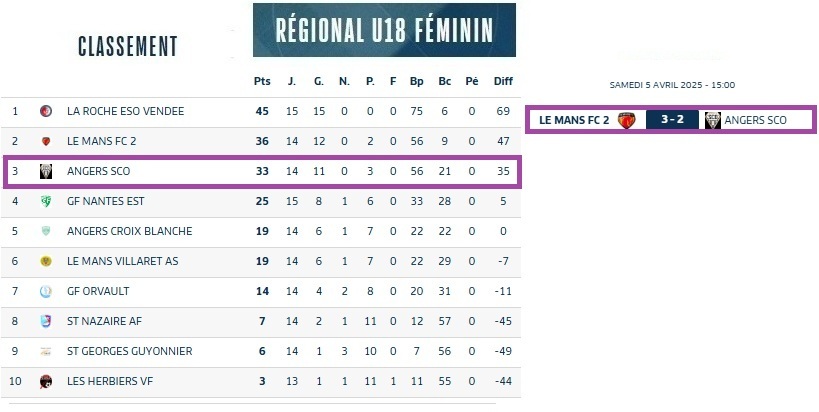Click Les Herbiers VF club crest

pyautogui.click(x=45, y=381)
